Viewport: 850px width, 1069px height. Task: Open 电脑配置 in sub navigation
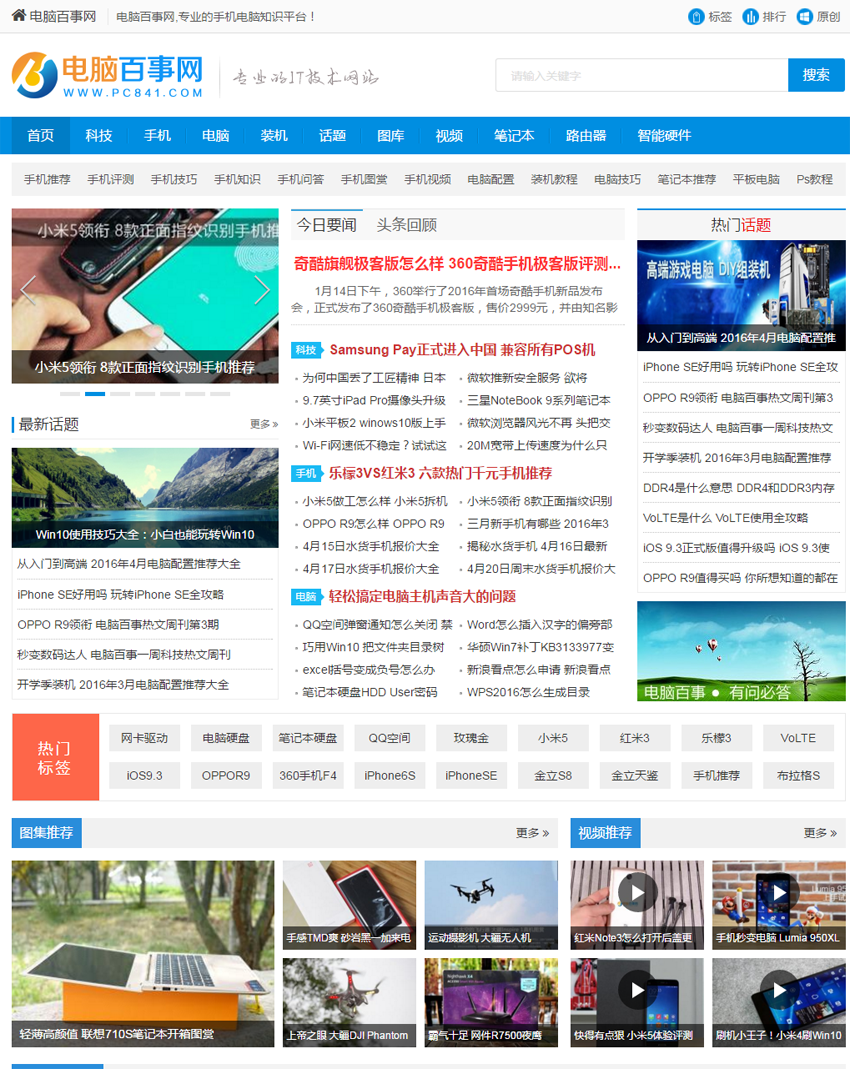[491, 179]
